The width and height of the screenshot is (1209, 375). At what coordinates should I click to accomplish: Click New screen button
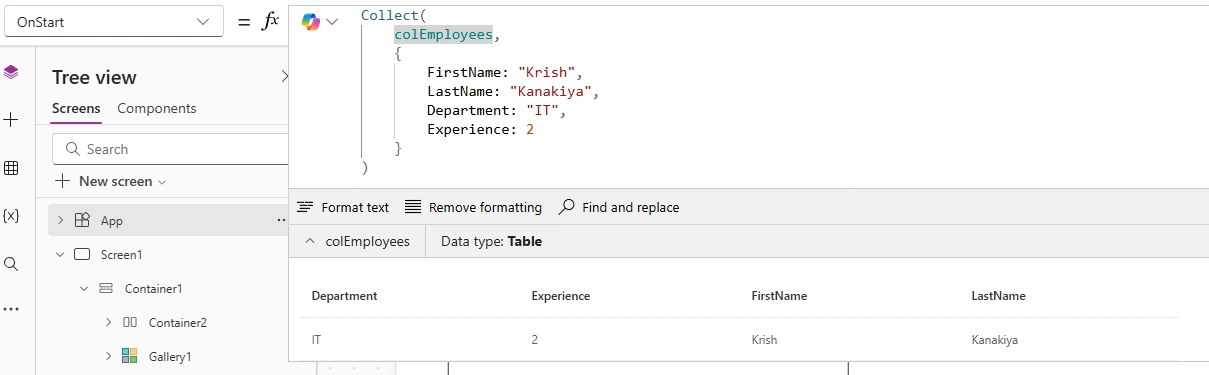point(110,181)
